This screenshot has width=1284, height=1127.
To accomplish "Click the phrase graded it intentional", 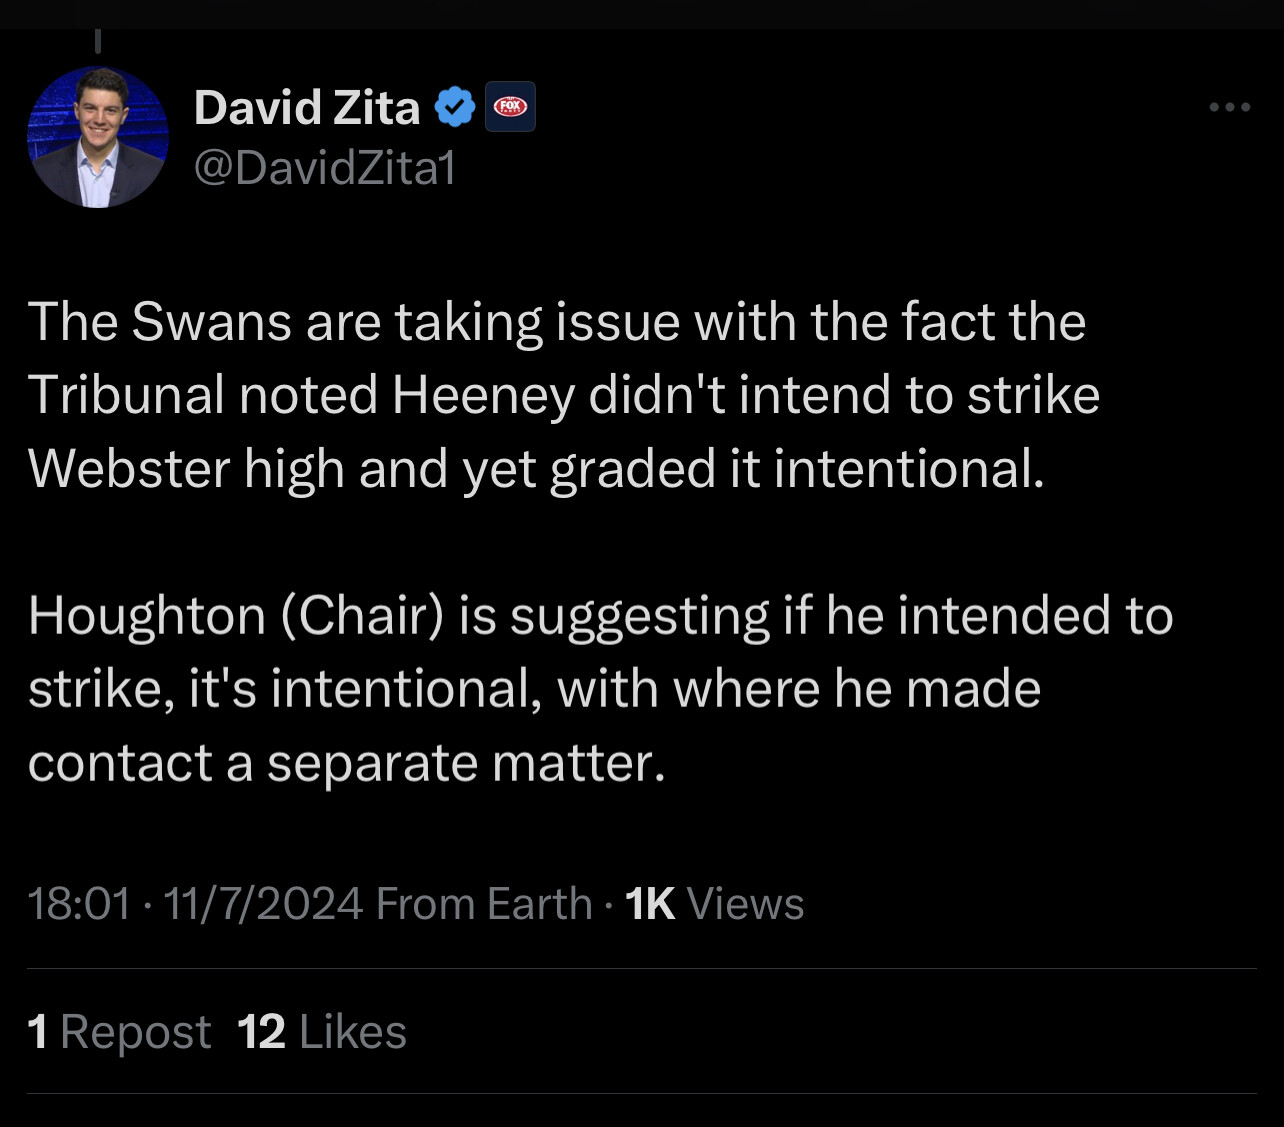I will 798,469.
